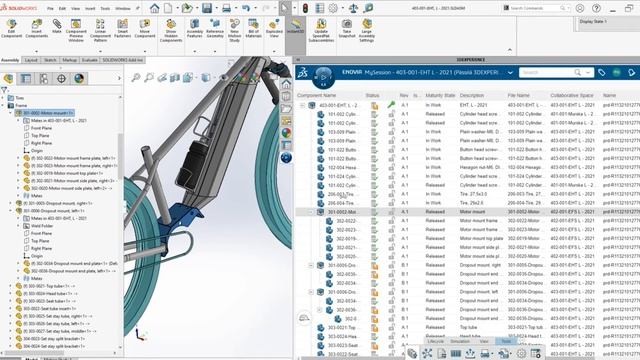
Task: Collapse the 301-0002 Motor mount tree node
Action: point(11,113)
